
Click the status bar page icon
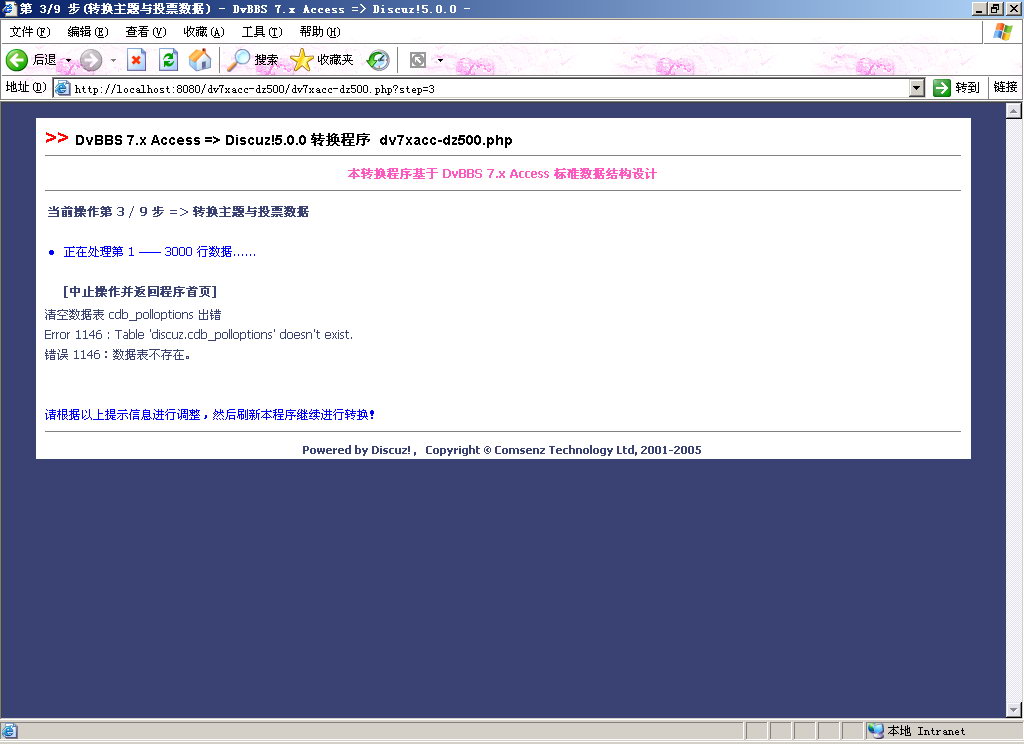coord(9,731)
